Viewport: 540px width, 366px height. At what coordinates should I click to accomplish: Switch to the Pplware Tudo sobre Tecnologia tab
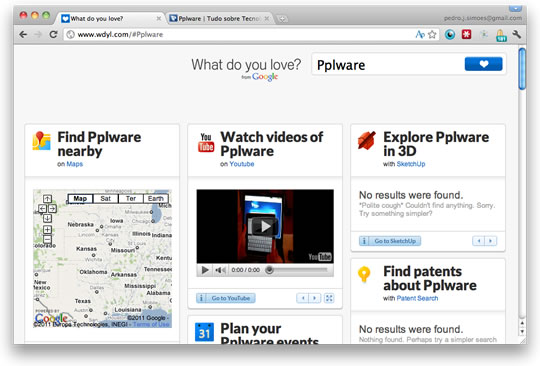[219, 19]
